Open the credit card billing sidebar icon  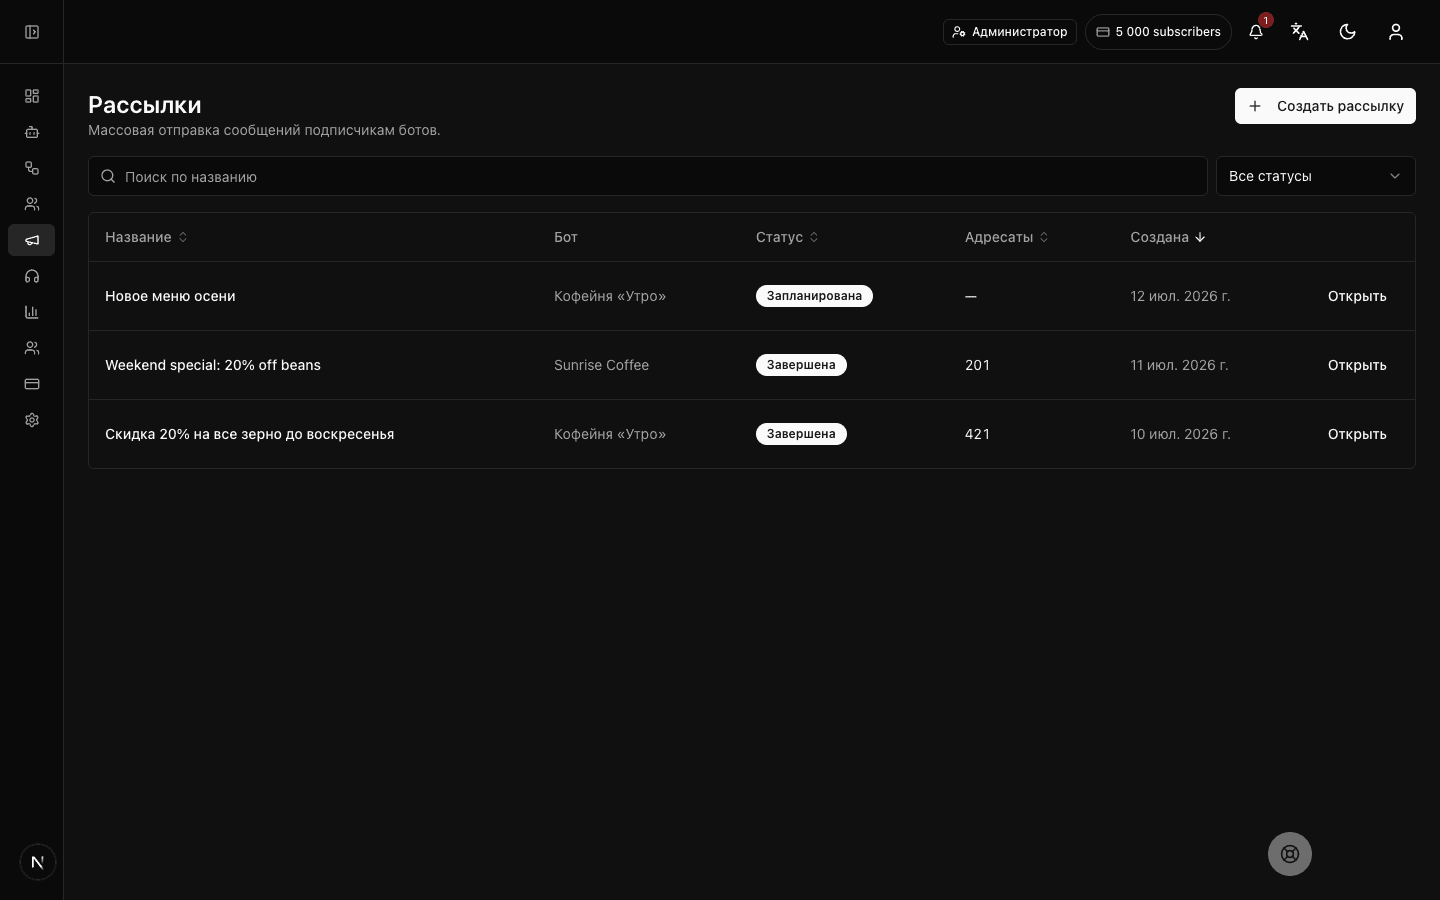32,384
